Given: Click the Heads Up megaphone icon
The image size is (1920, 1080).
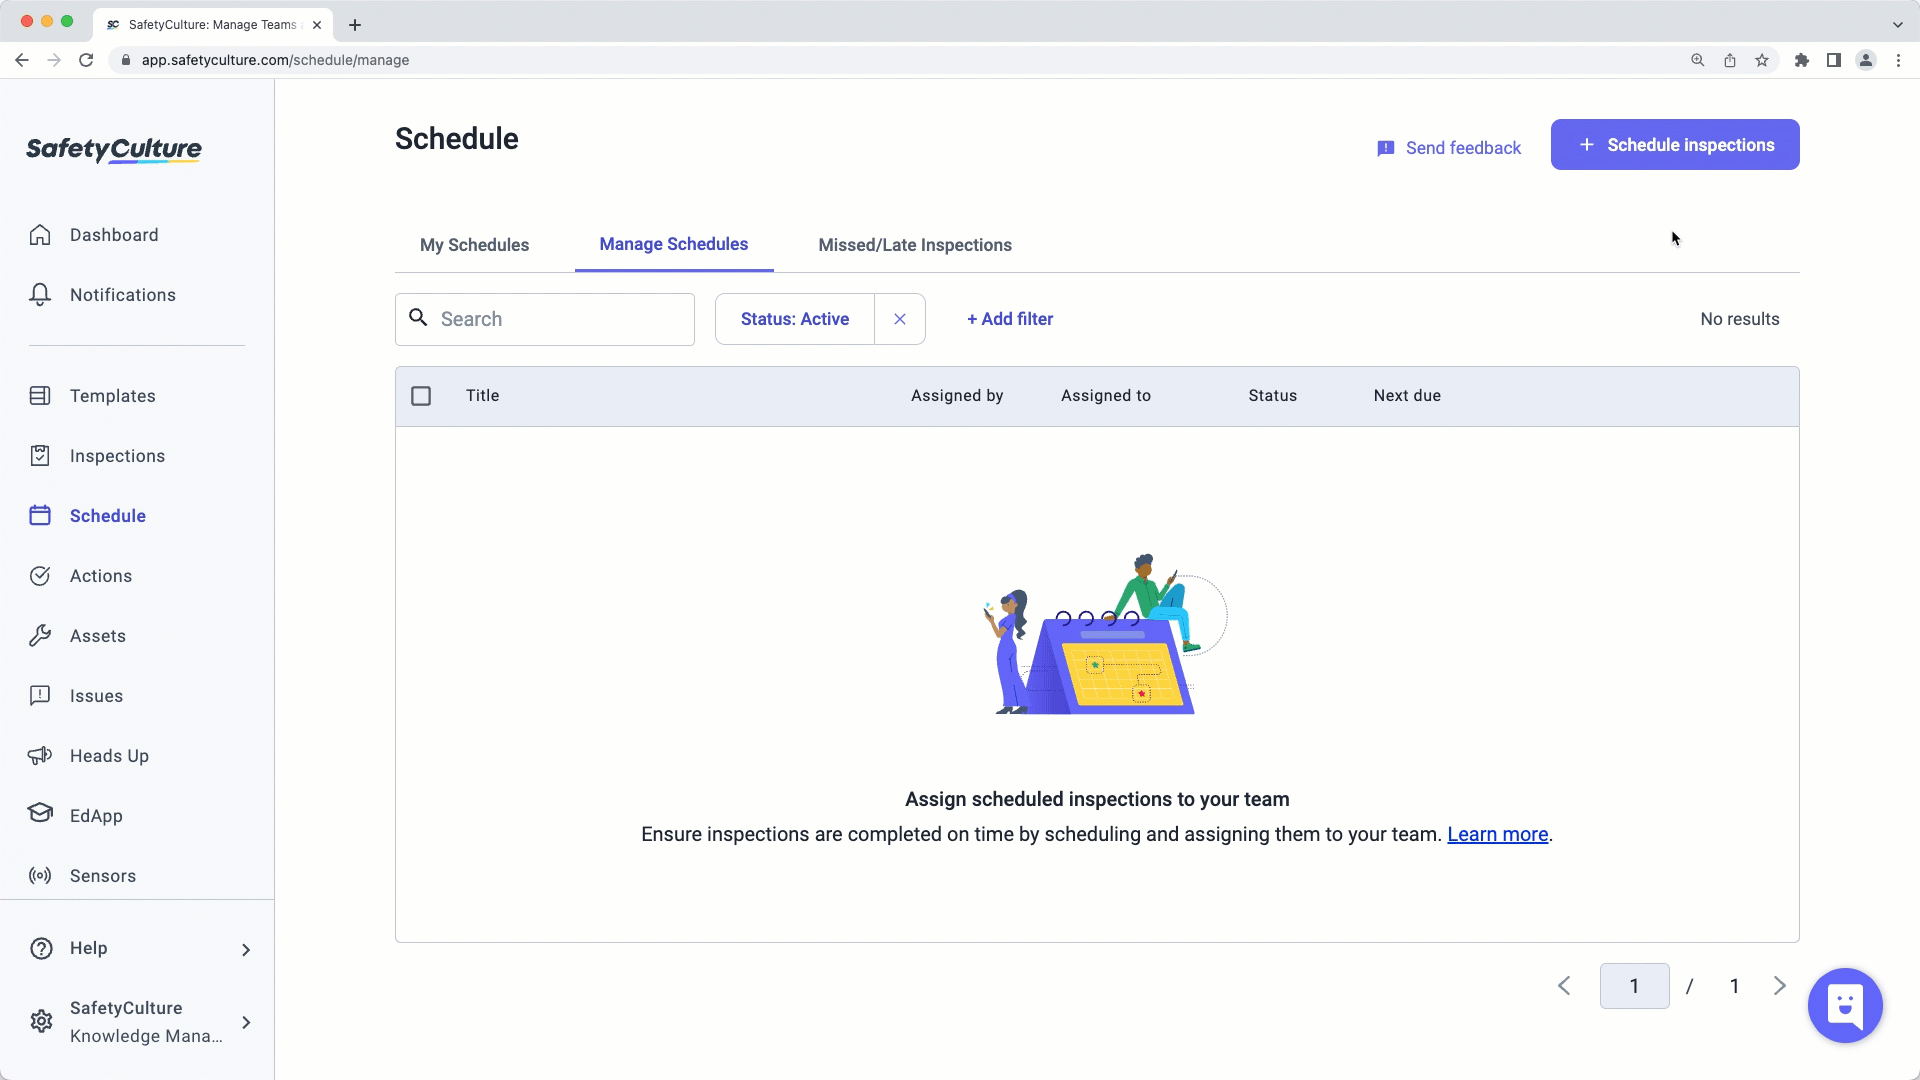Looking at the screenshot, I should tap(40, 756).
